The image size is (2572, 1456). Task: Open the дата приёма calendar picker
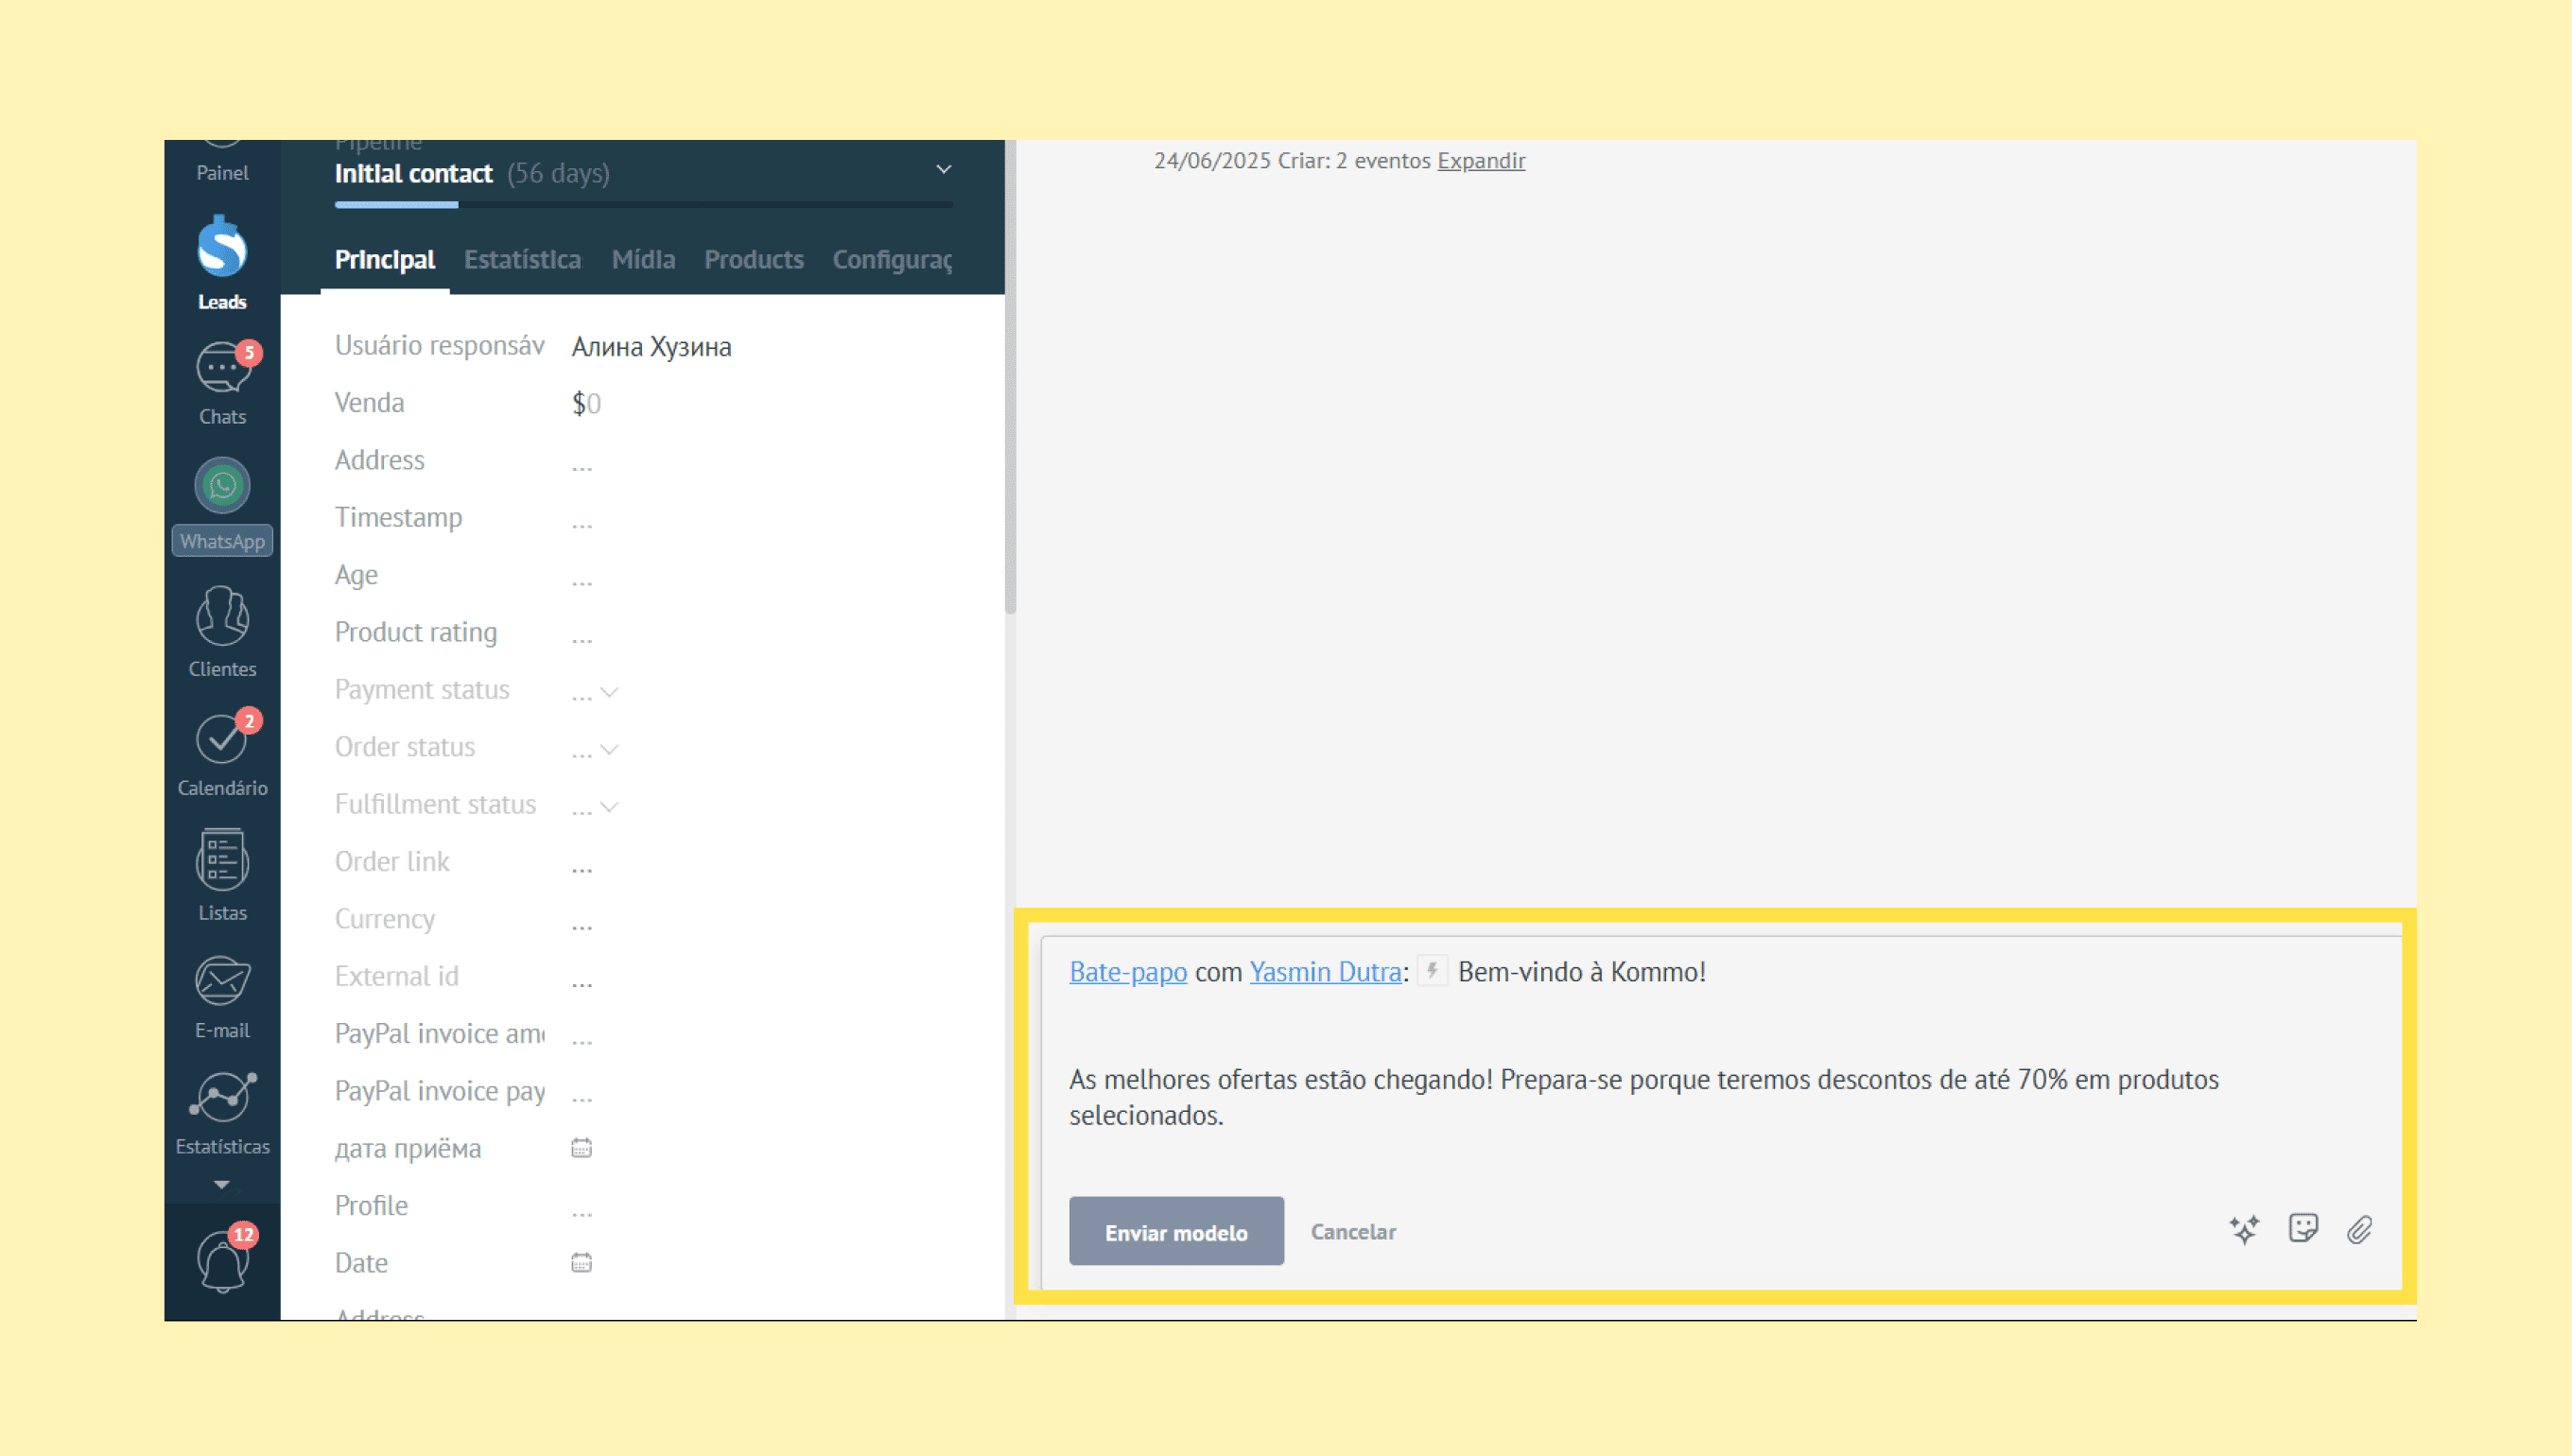[581, 1148]
